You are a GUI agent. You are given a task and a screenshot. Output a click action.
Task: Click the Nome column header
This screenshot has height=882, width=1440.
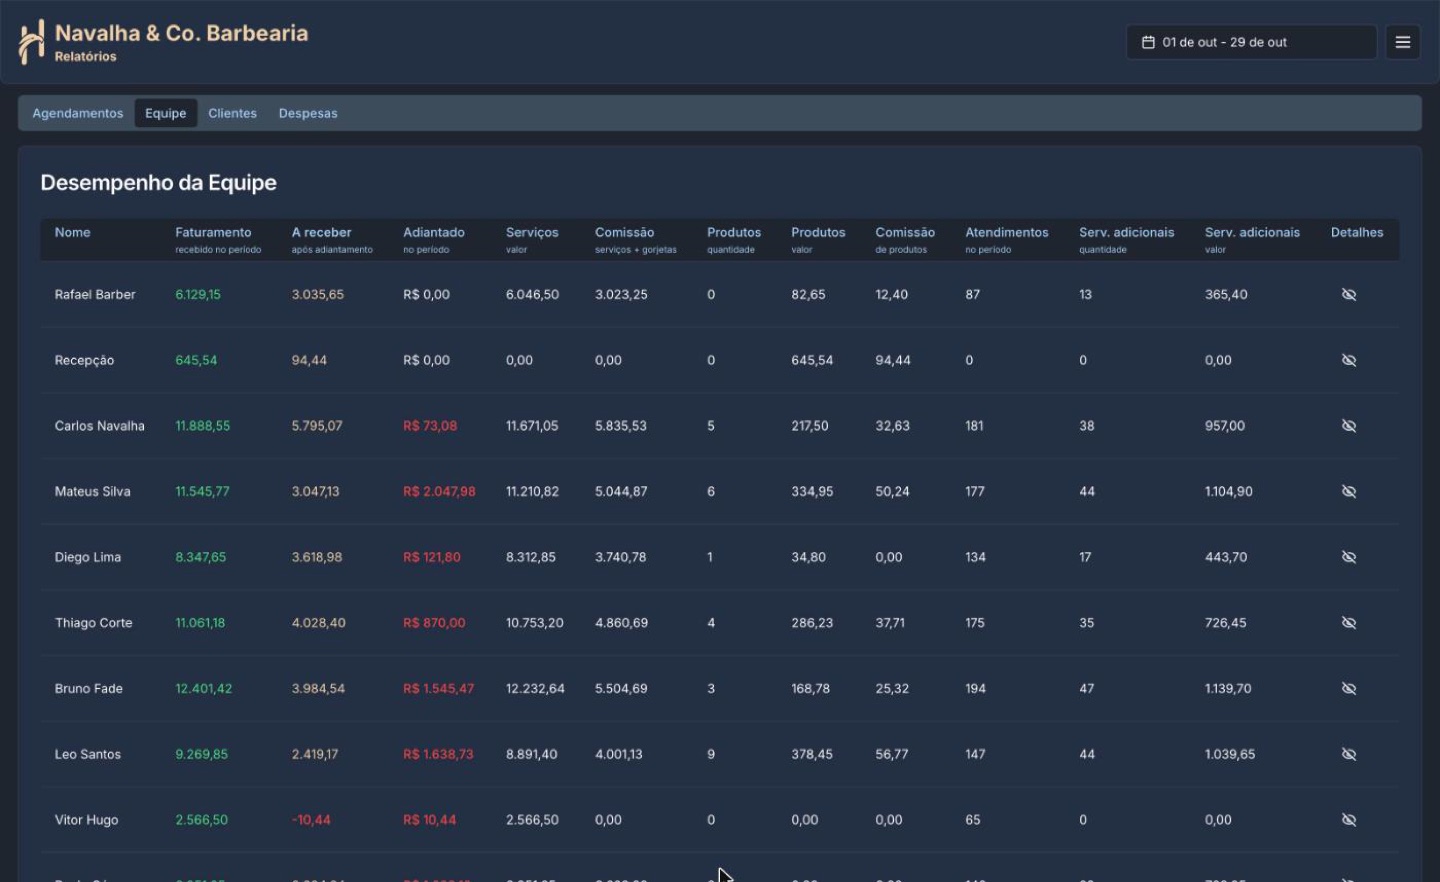(73, 232)
